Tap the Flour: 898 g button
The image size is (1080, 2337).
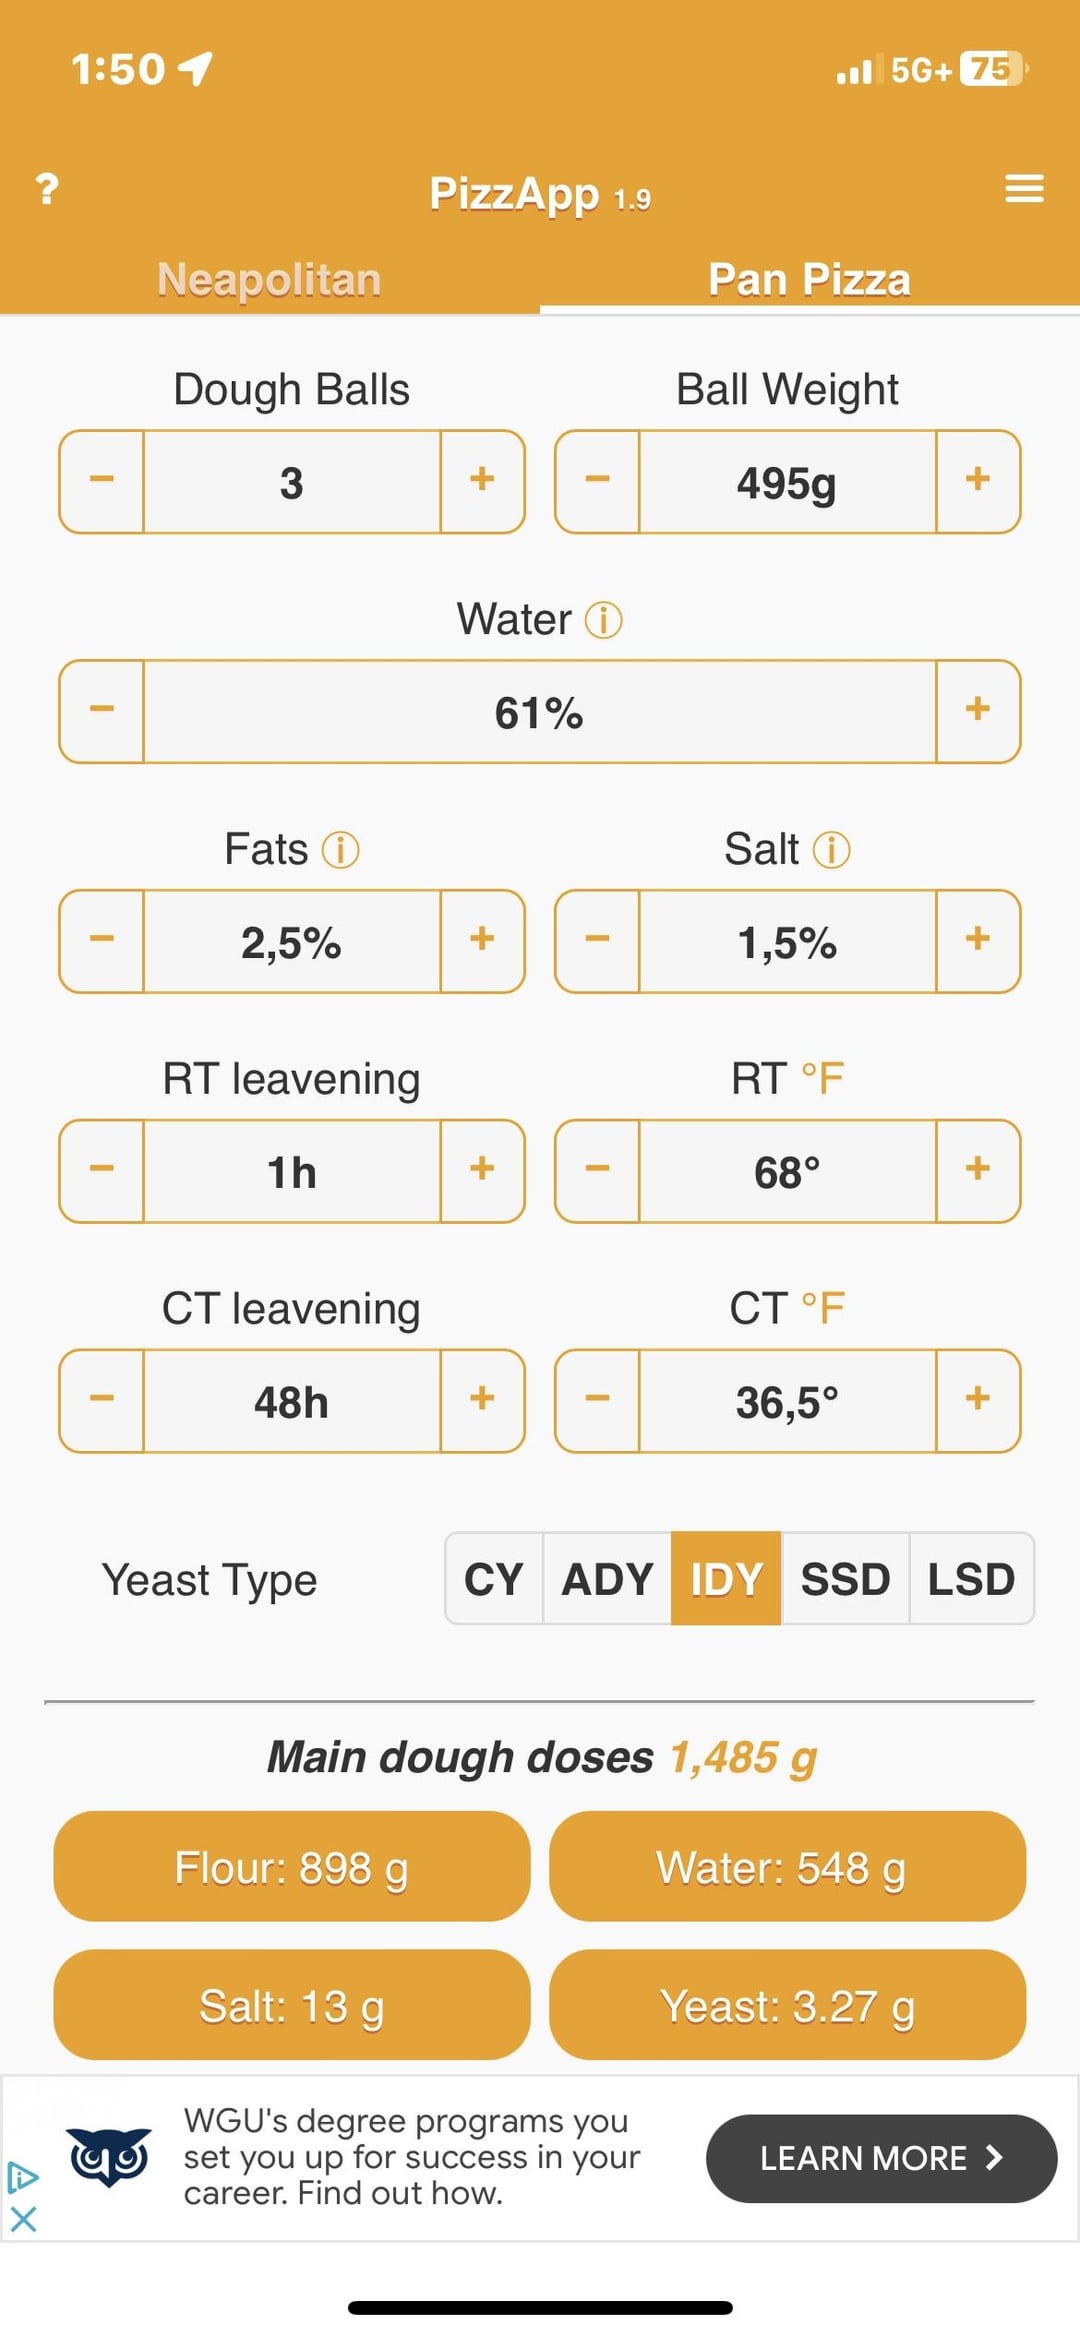(291, 1867)
